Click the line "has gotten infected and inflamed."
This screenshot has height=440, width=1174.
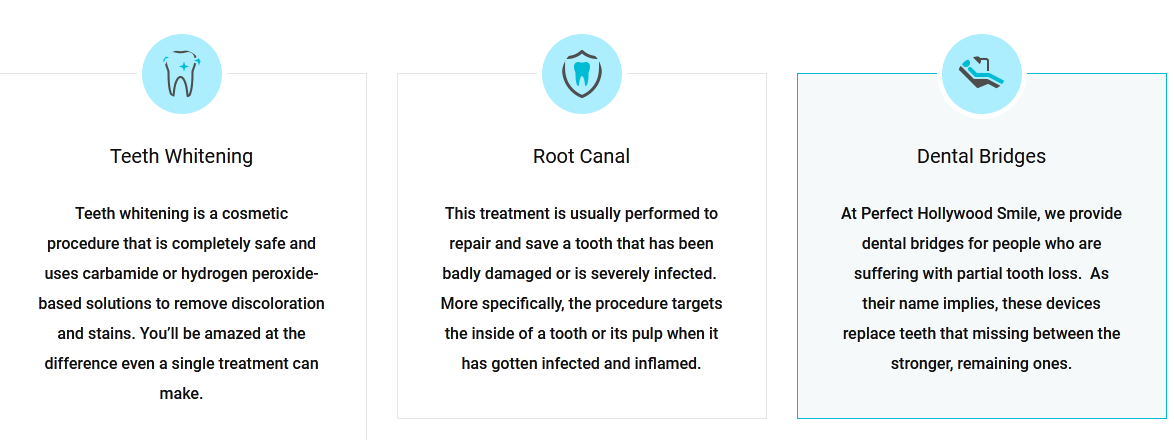(582, 364)
